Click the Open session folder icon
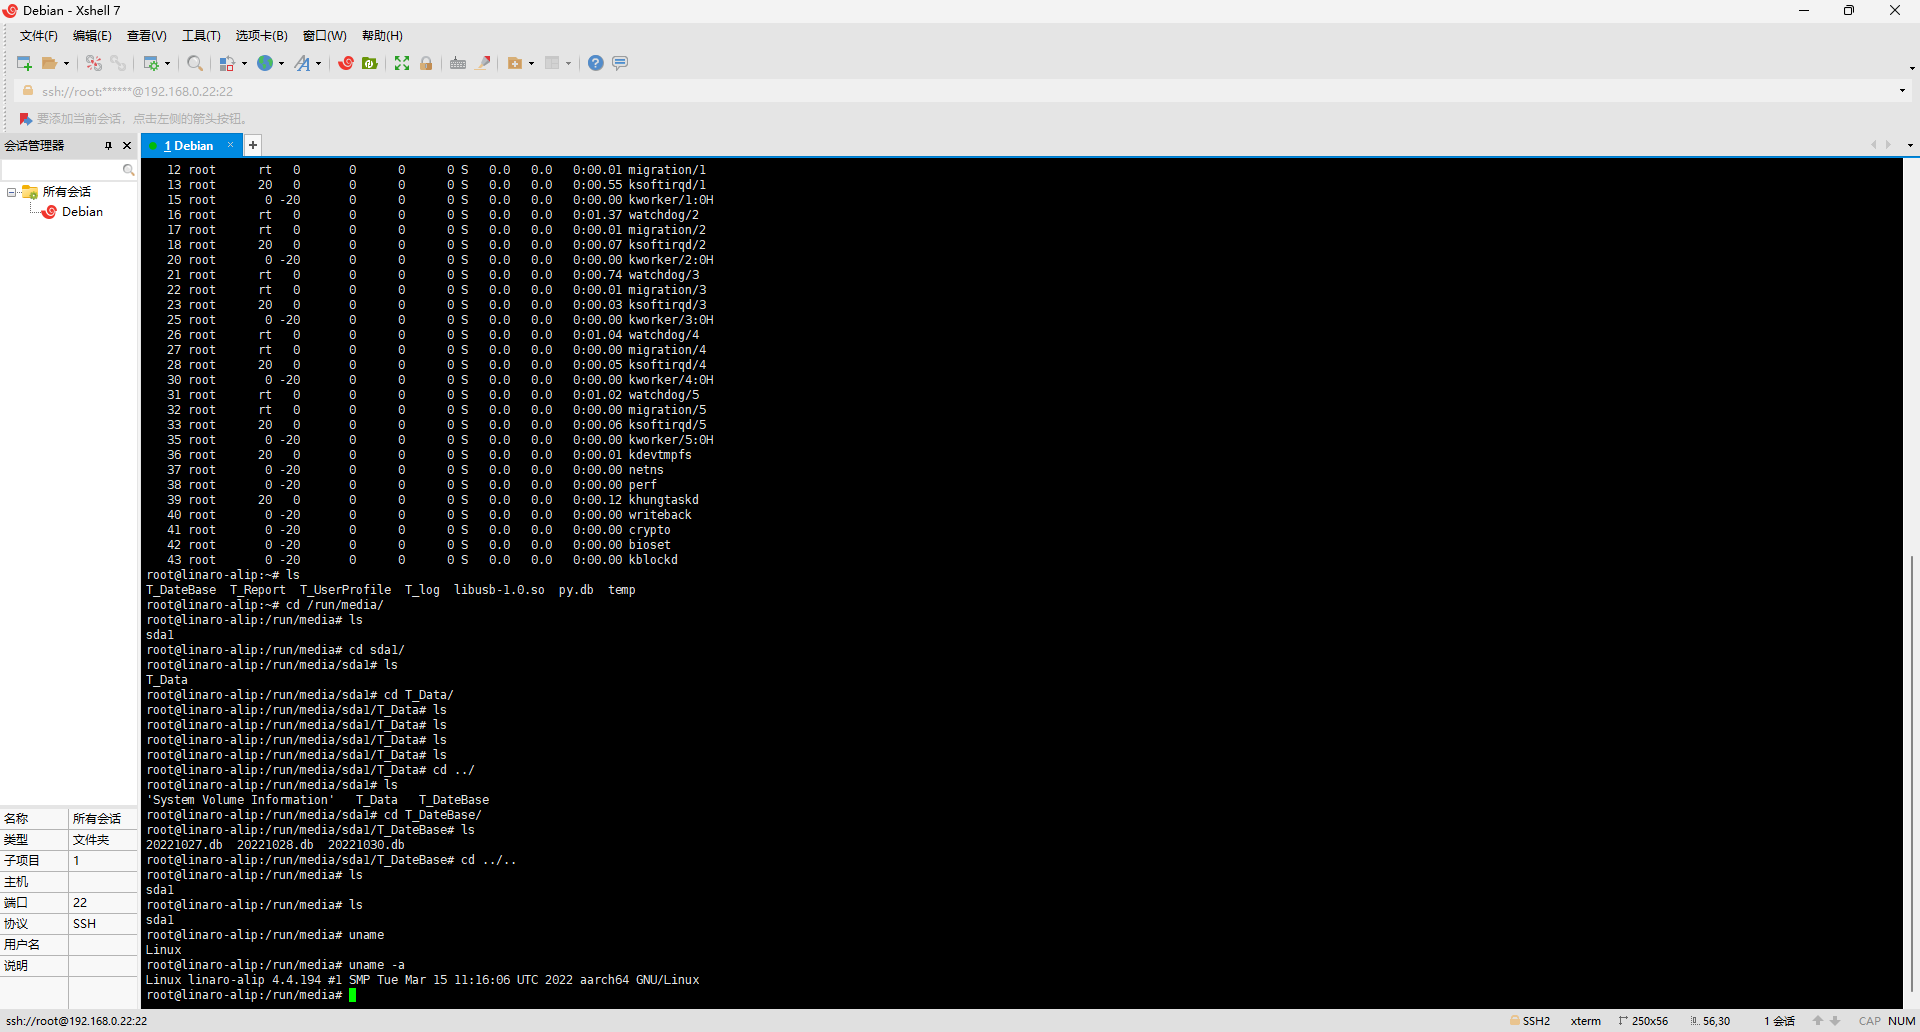Screen dimensions: 1920x1032 point(49,63)
